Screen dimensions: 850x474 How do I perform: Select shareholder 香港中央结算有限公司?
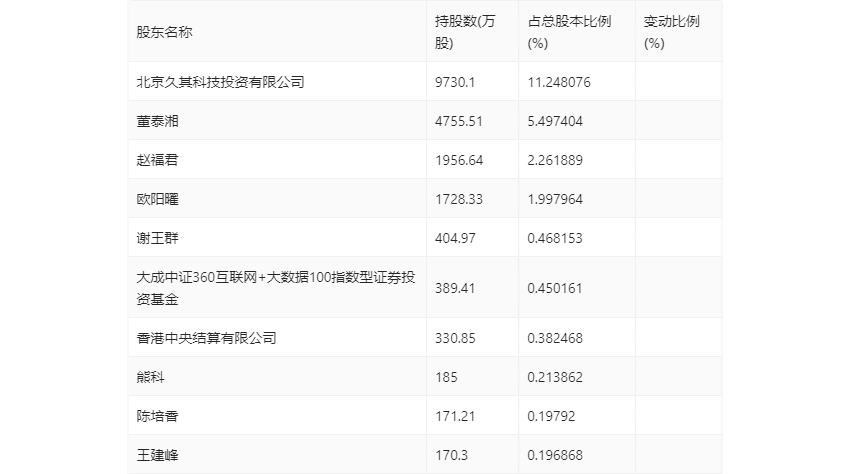[x=206, y=338]
